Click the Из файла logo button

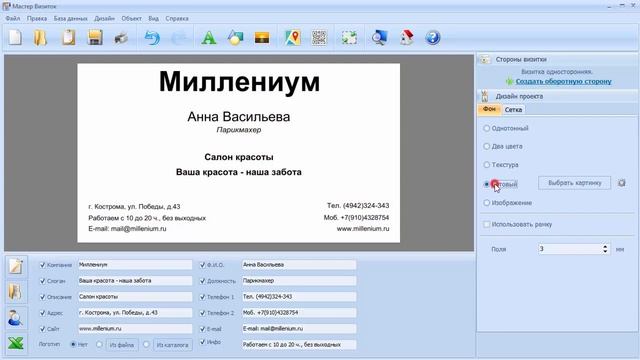tap(122, 345)
